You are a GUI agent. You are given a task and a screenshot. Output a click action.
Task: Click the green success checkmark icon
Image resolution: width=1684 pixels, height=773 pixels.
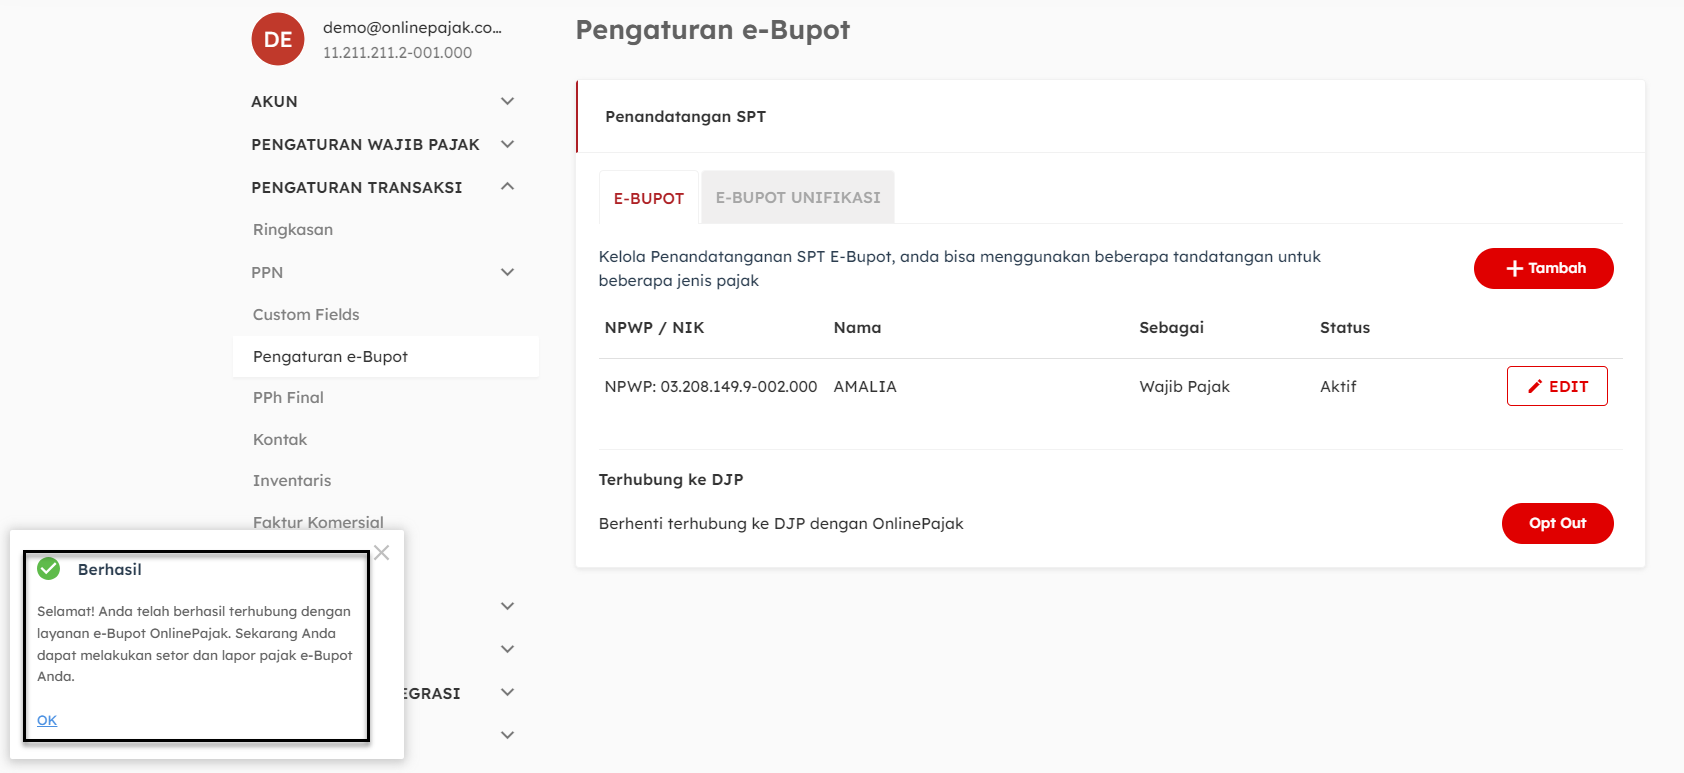point(49,569)
